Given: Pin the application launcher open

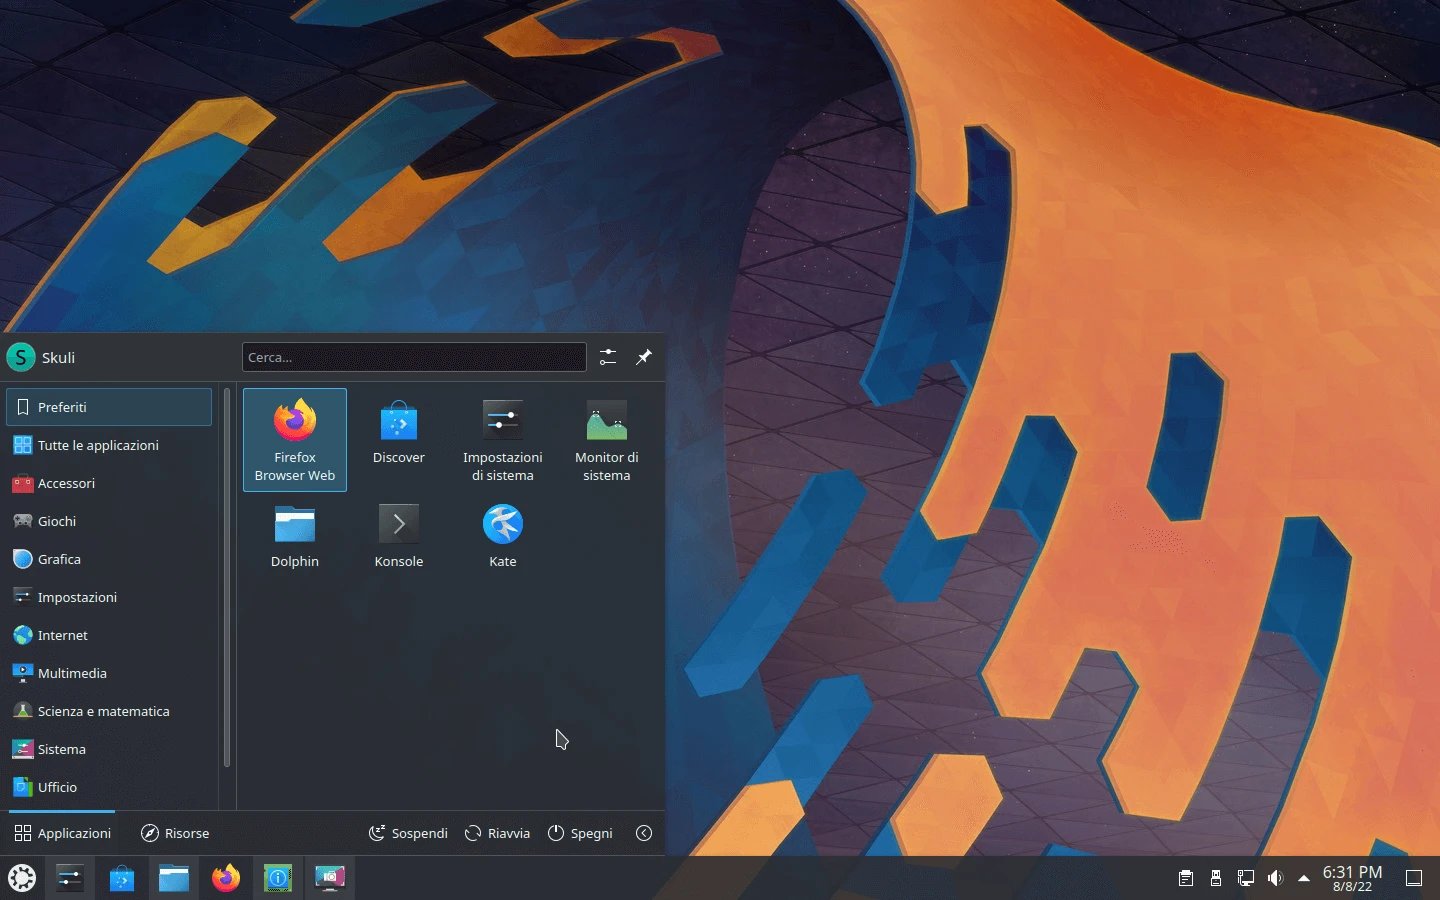Looking at the screenshot, I should [643, 357].
